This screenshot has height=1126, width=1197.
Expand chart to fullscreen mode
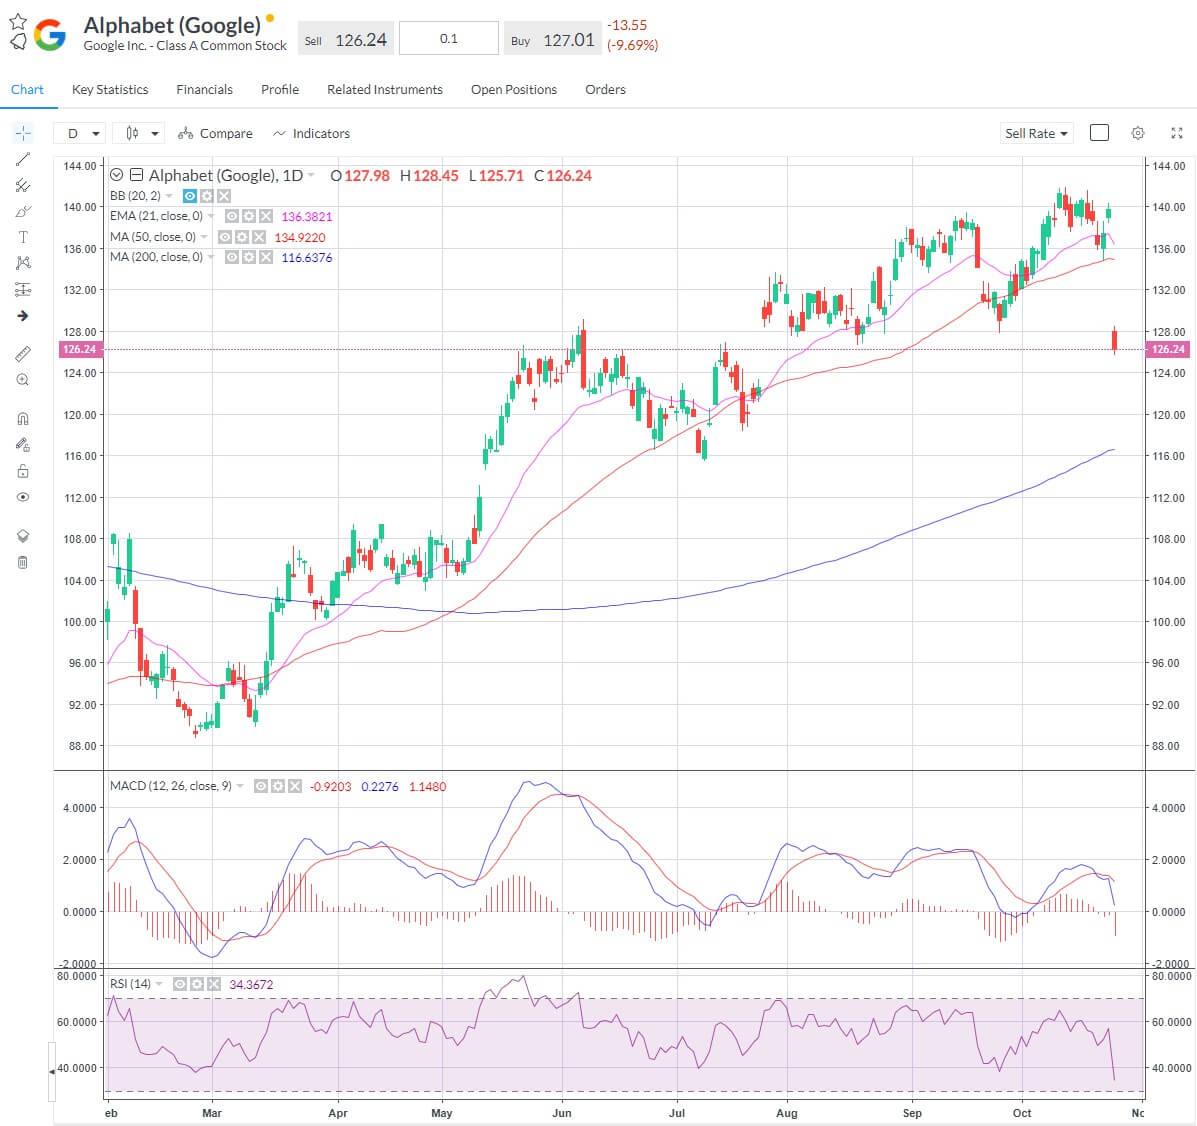(1176, 134)
